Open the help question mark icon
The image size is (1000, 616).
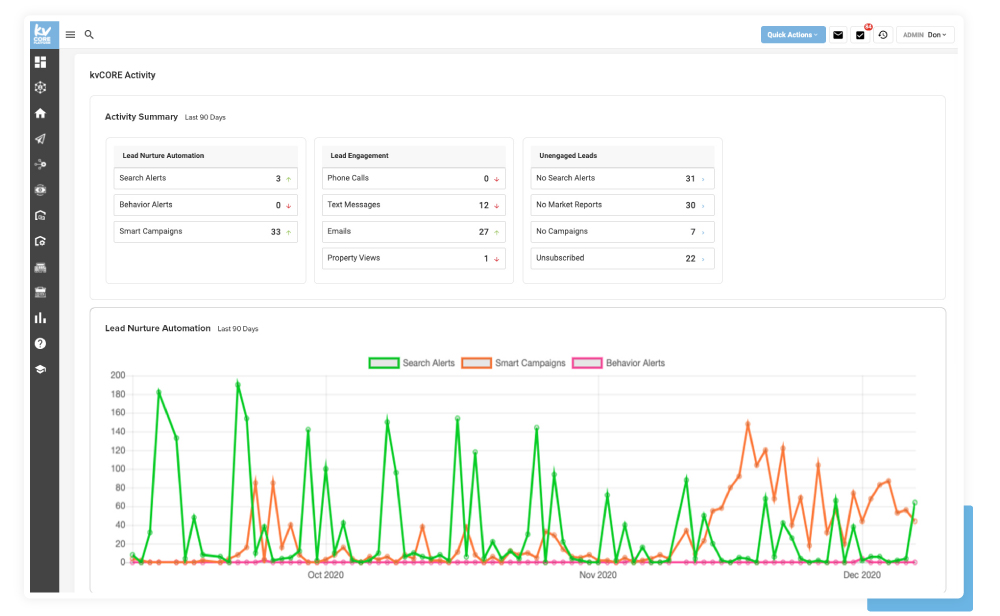coord(40,343)
